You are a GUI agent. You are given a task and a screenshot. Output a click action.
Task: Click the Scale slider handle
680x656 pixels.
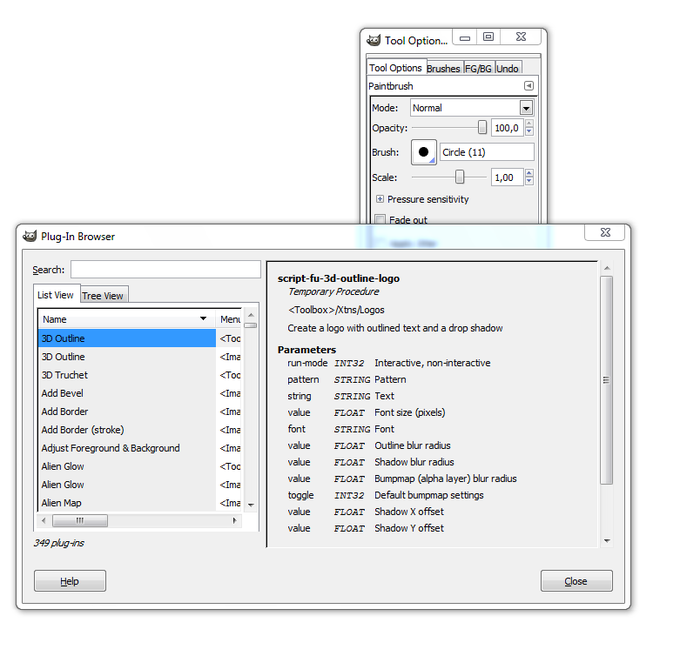(x=459, y=177)
